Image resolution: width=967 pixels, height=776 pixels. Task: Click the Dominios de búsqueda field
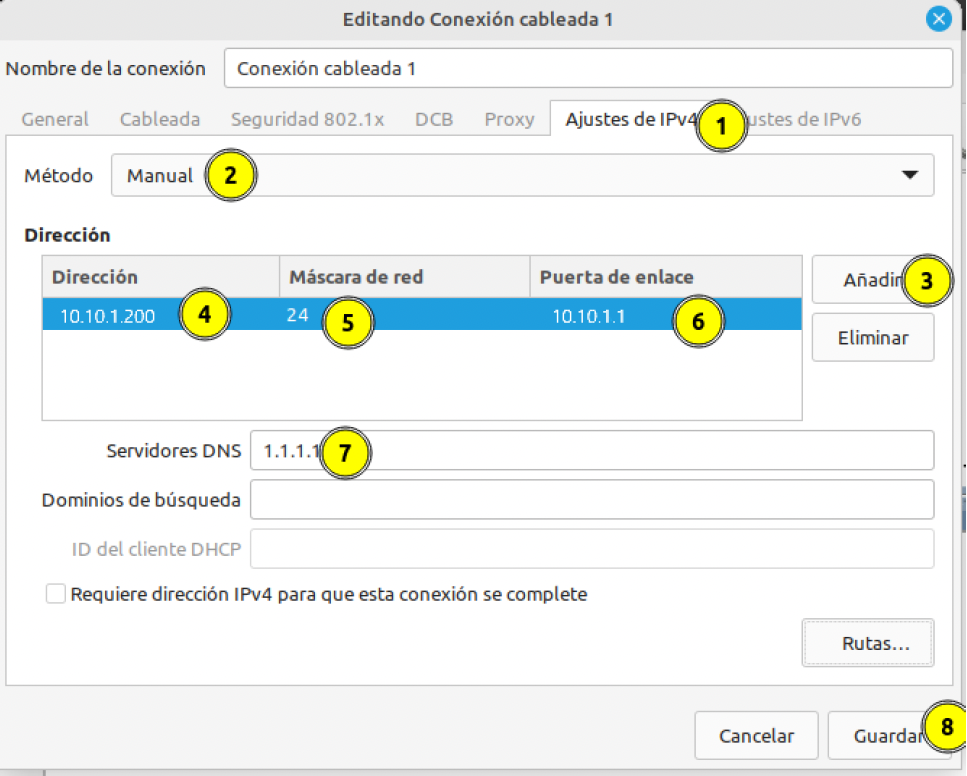click(x=595, y=499)
